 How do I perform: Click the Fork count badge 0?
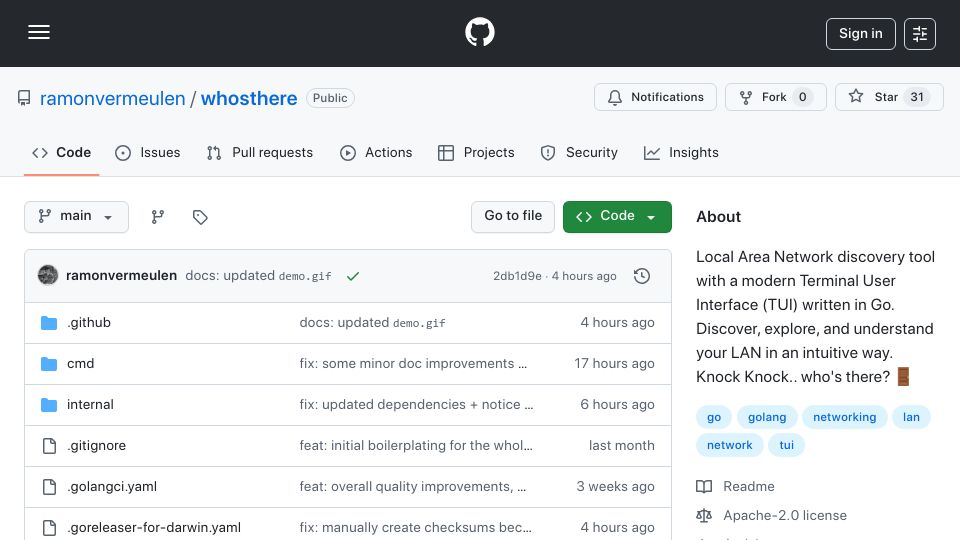coord(802,97)
